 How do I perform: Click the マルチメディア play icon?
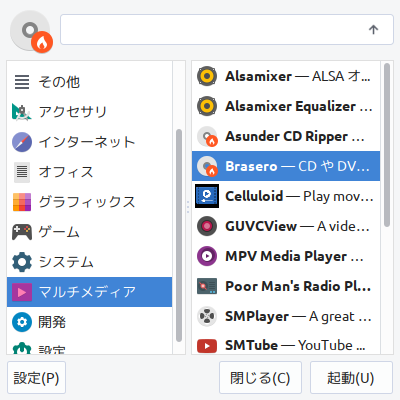tap(22, 292)
